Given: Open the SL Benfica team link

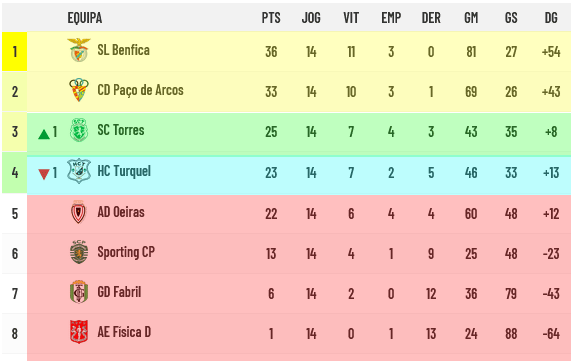Looking at the screenshot, I should [x=123, y=50].
